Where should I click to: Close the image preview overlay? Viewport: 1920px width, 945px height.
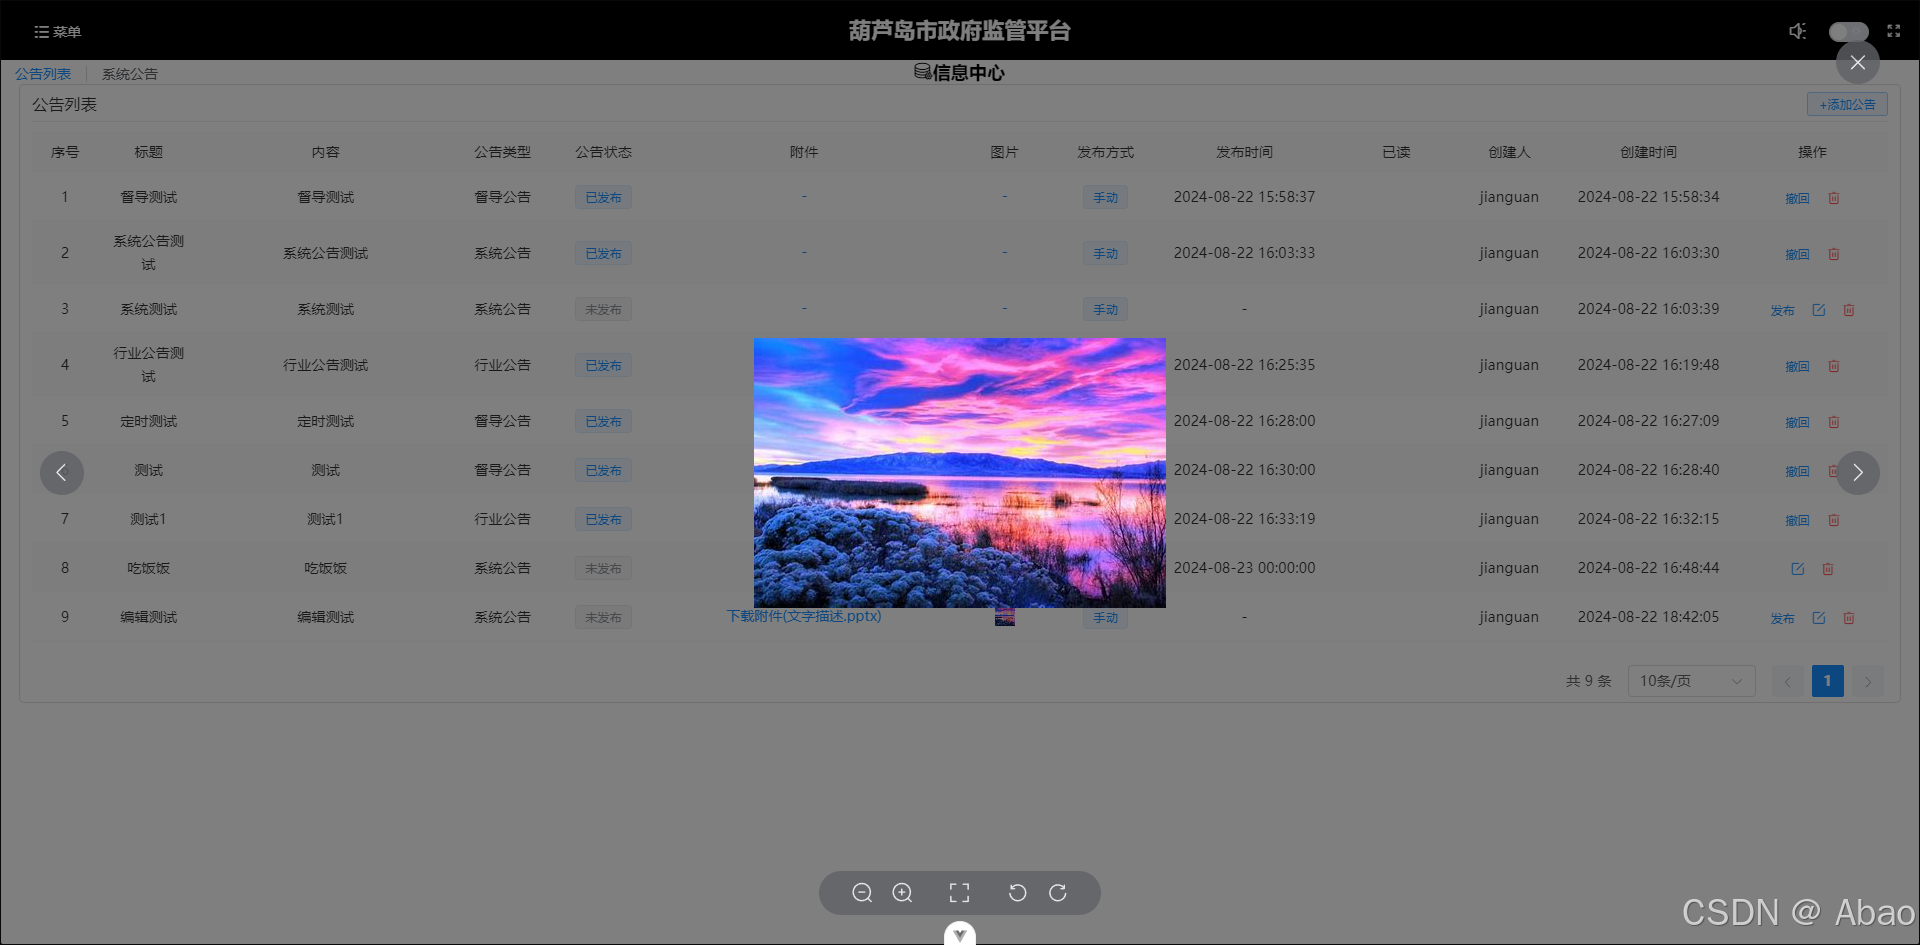[x=1857, y=63]
